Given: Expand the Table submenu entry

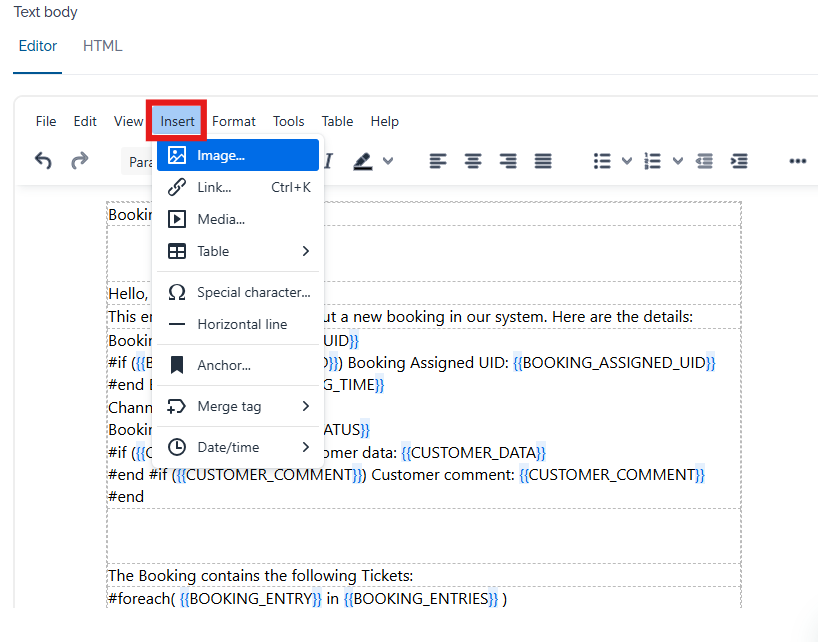Looking at the screenshot, I should [238, 251].
